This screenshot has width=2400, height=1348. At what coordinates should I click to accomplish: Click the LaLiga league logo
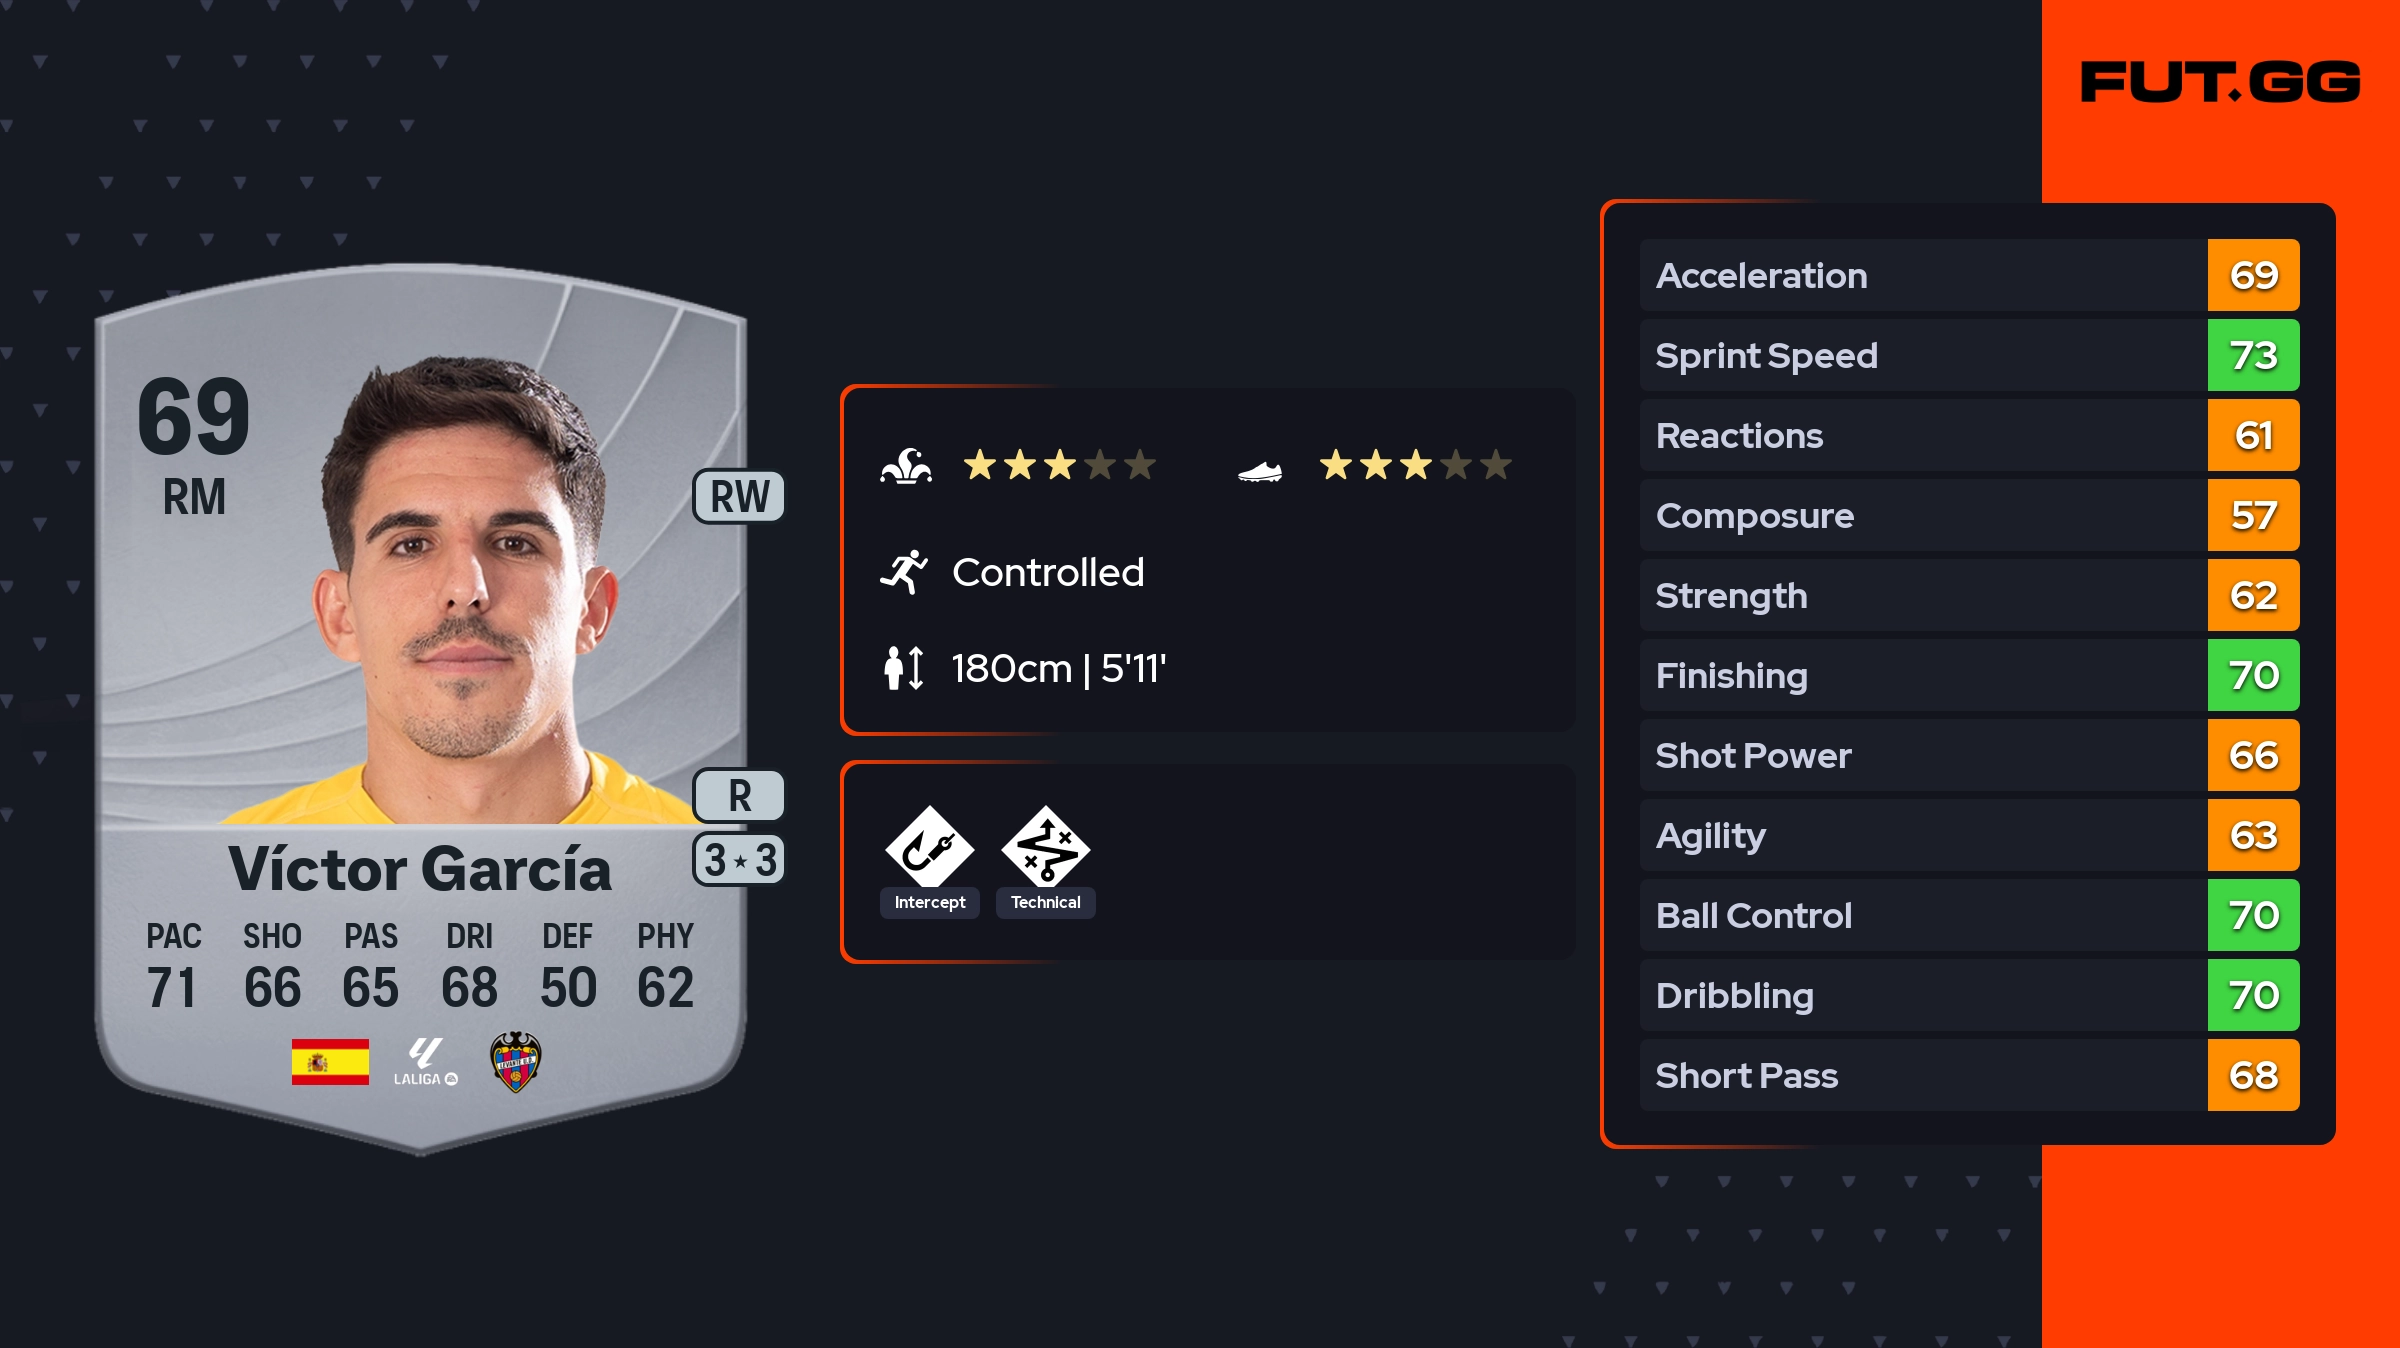pyautogui.click(x=425, y=1062)
